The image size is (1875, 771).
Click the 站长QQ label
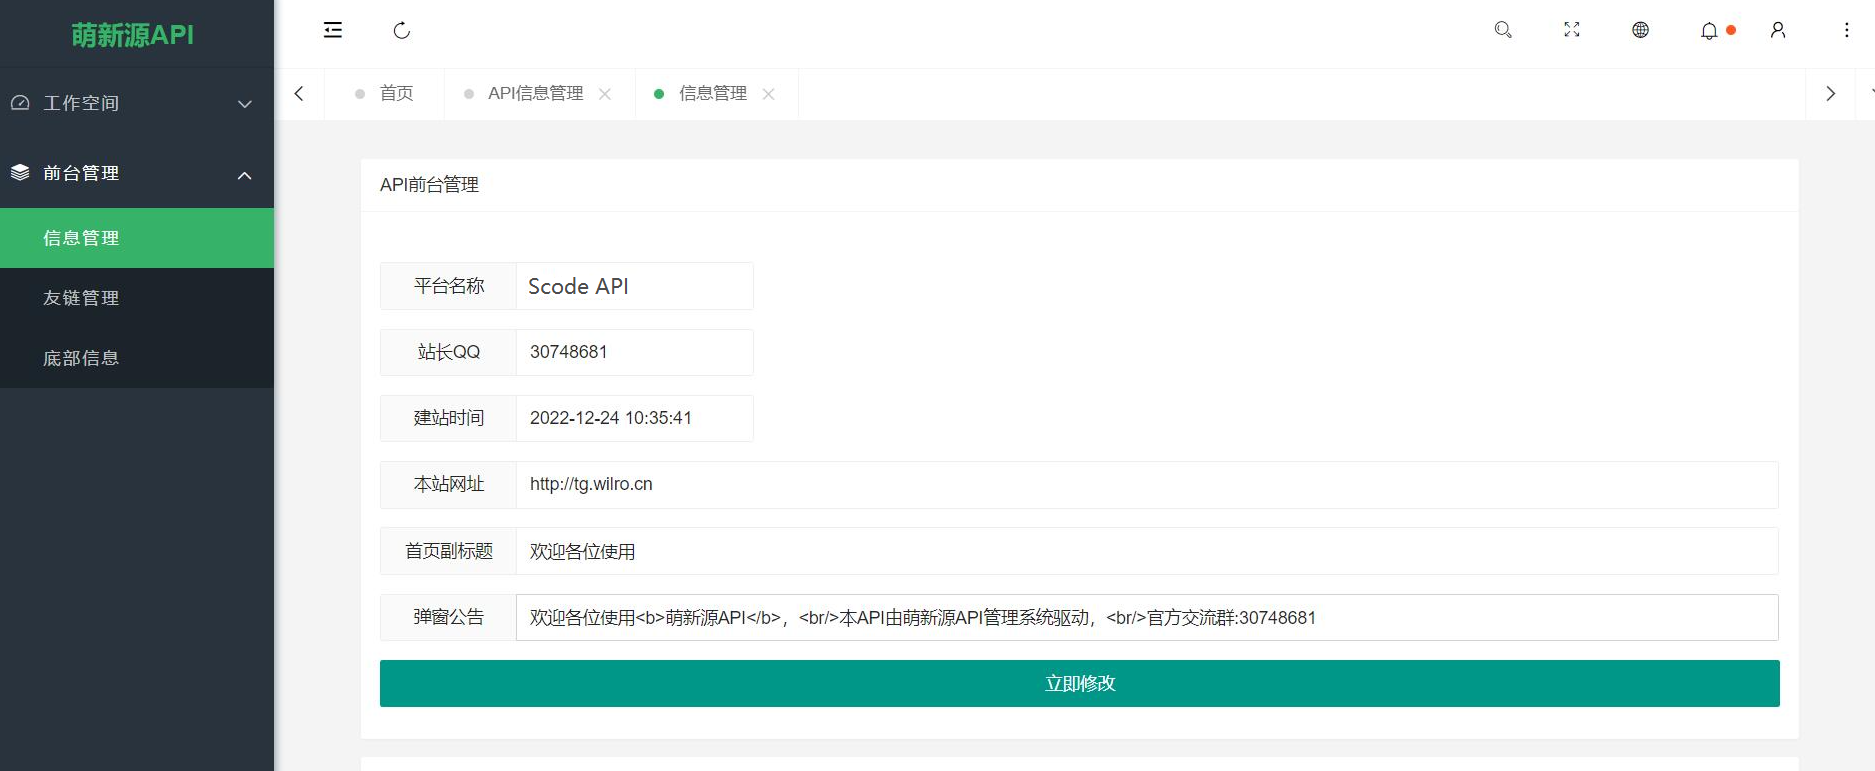[x=449, y=352]
